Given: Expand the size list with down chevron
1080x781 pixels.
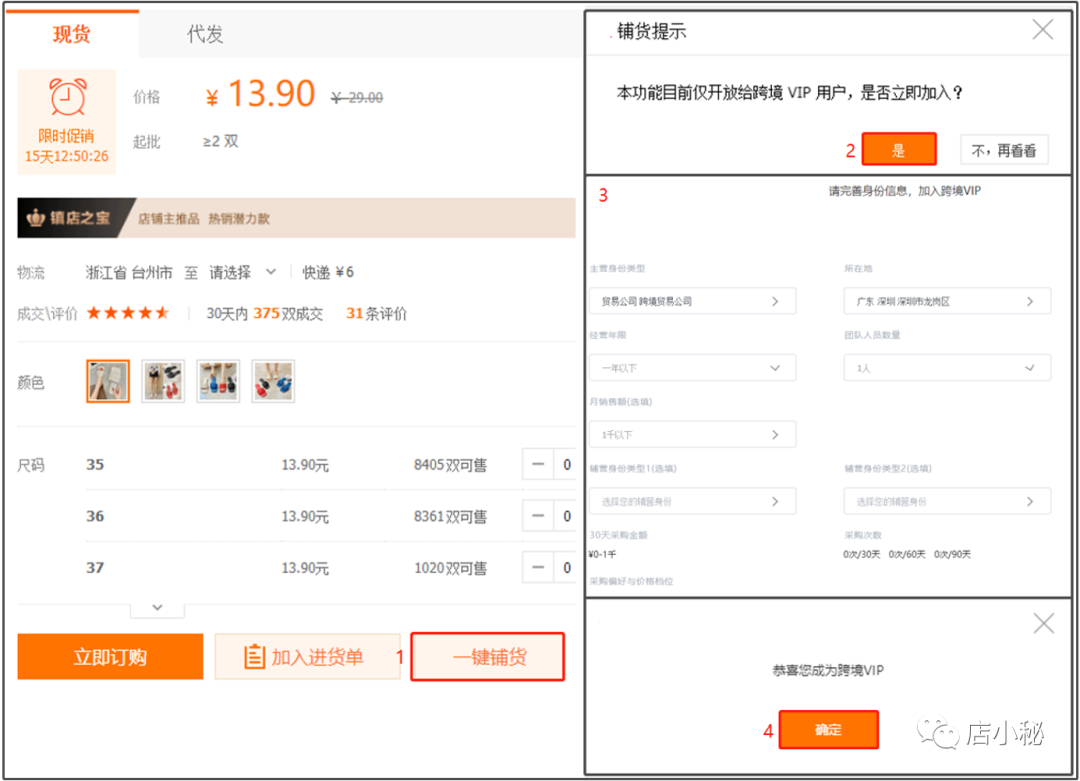Looking at the screenshot, I should pos(157,607).
